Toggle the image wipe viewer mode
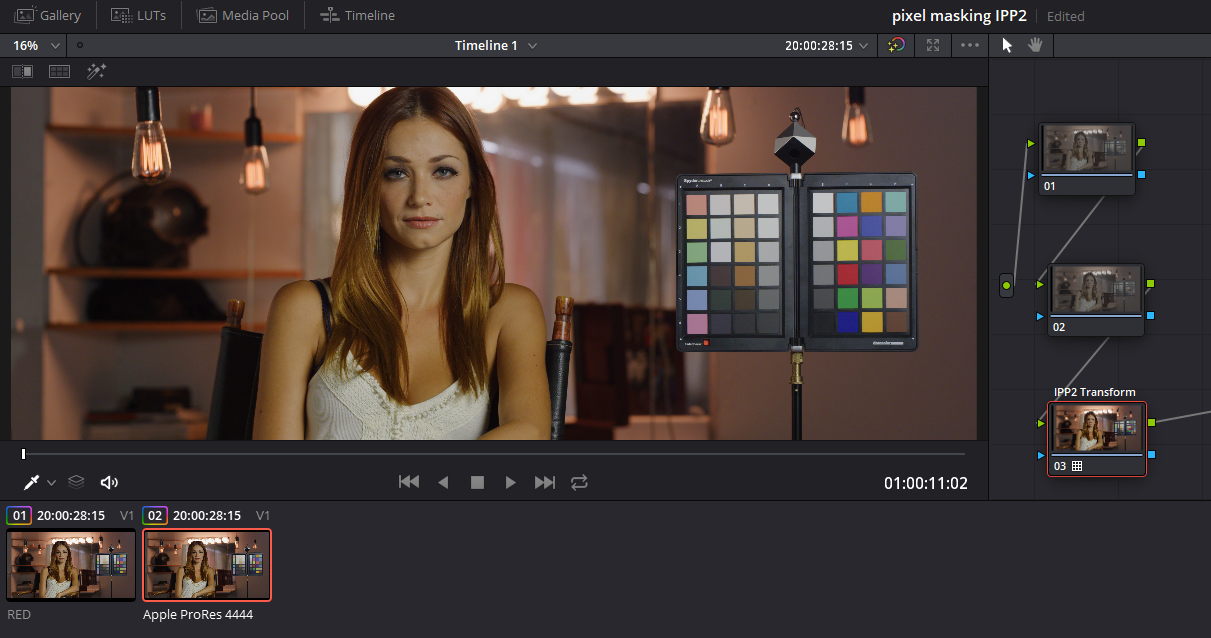 22,72
